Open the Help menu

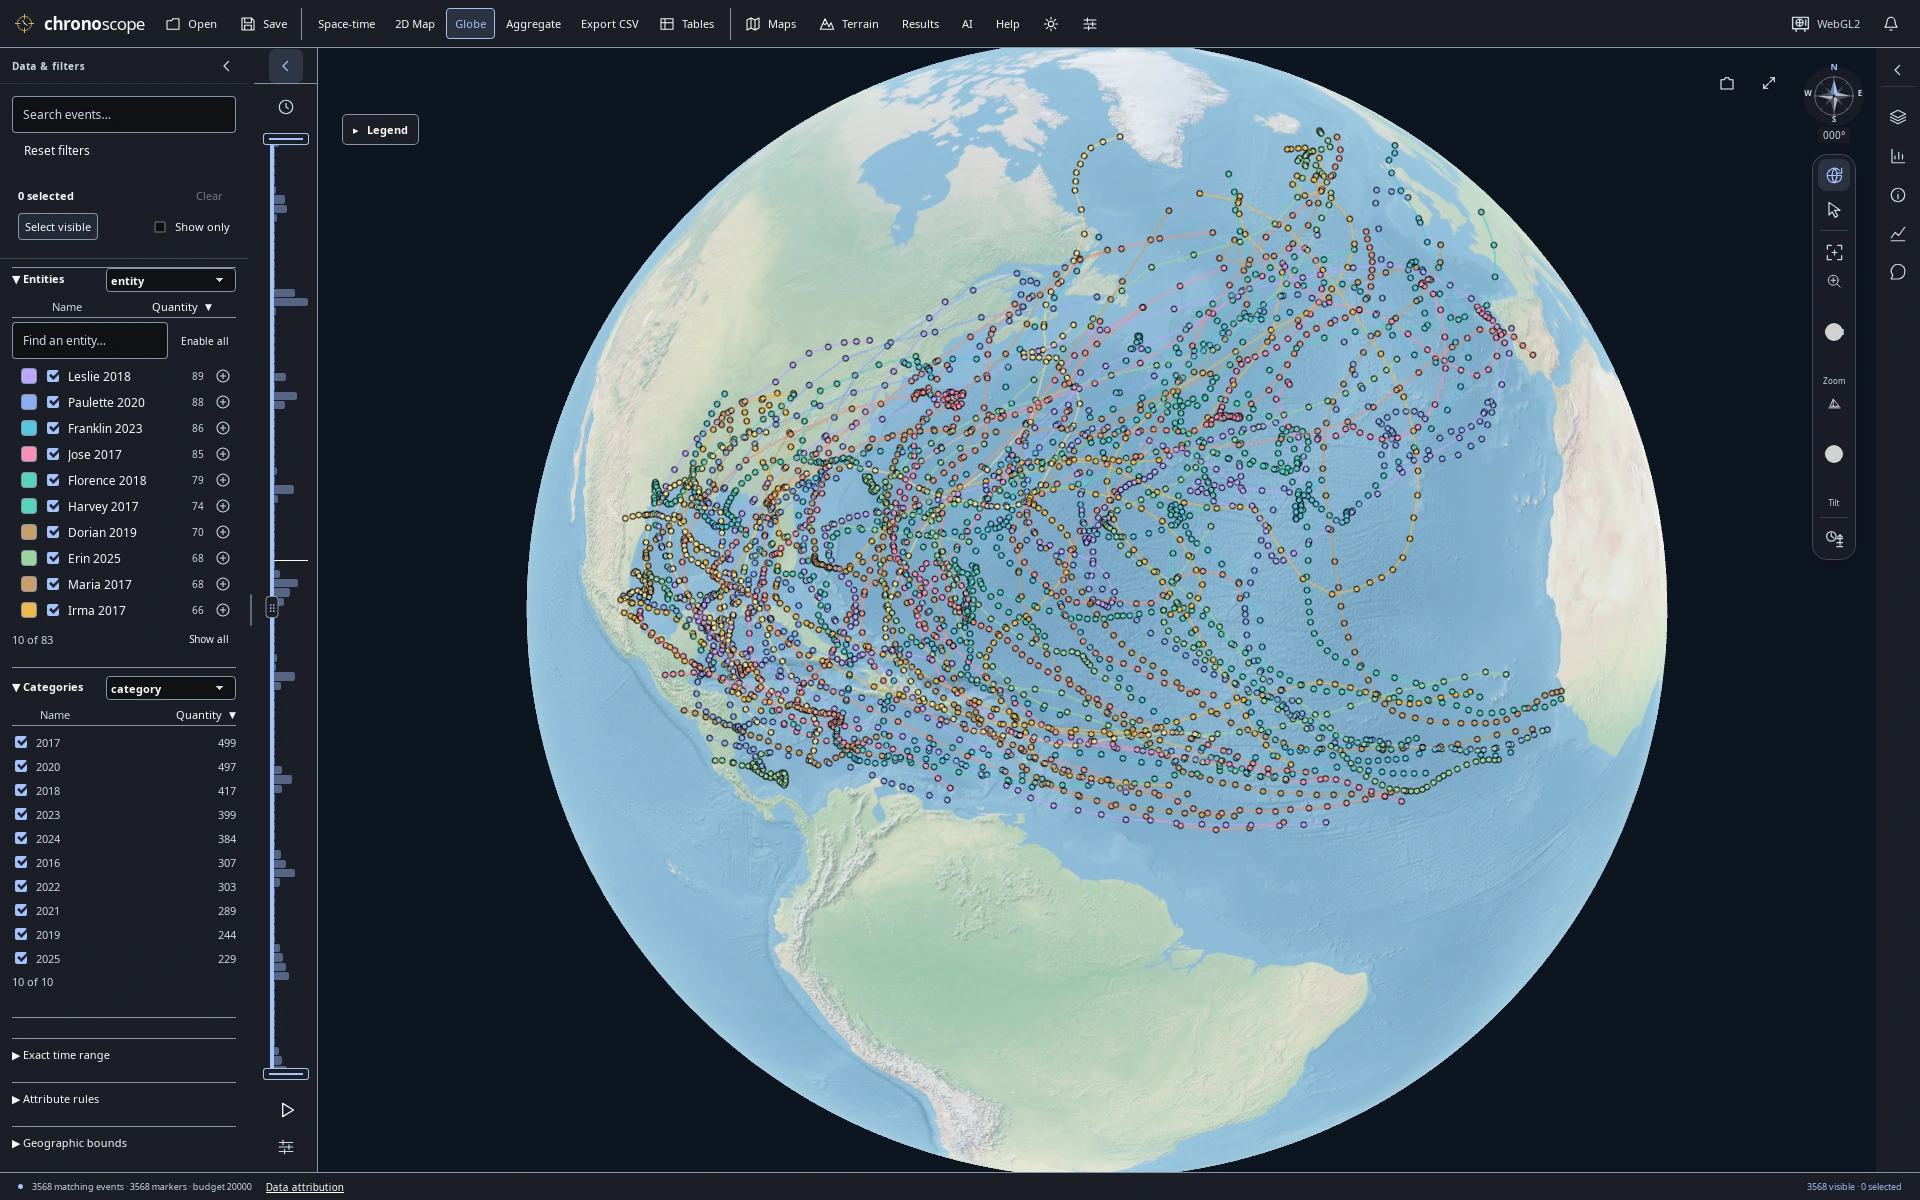point(1007,24)
